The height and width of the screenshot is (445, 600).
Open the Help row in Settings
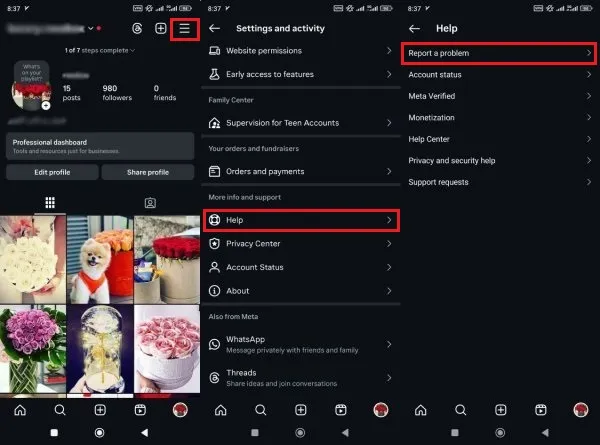click(301, 220)
